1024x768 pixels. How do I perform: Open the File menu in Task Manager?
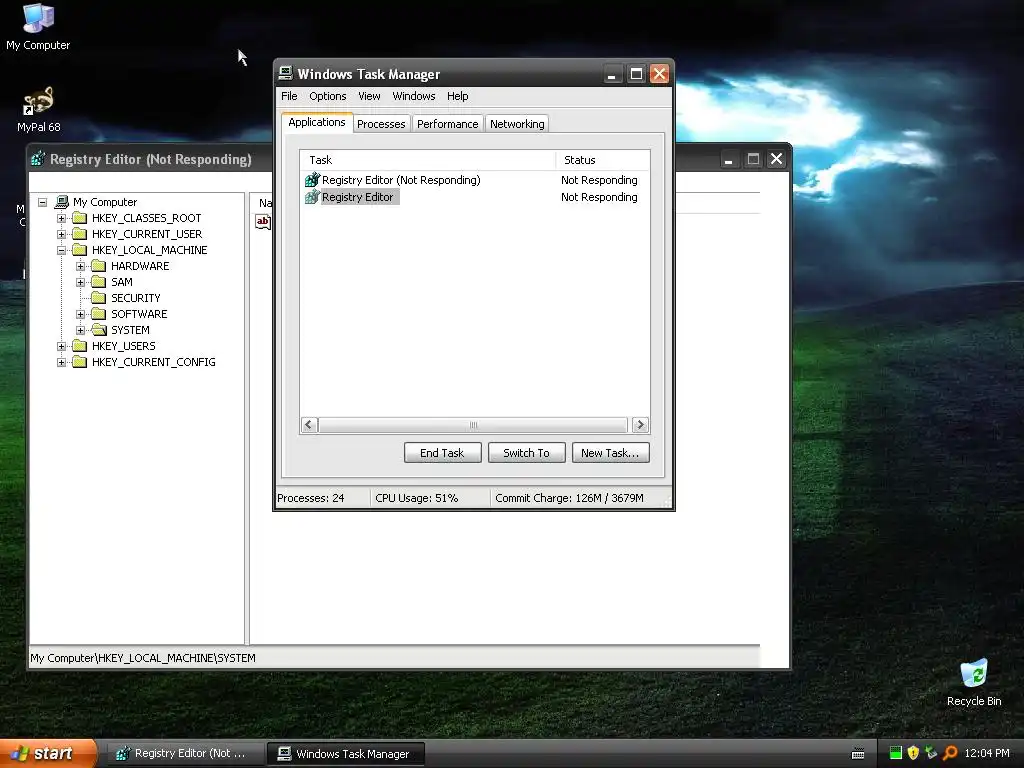289,96
